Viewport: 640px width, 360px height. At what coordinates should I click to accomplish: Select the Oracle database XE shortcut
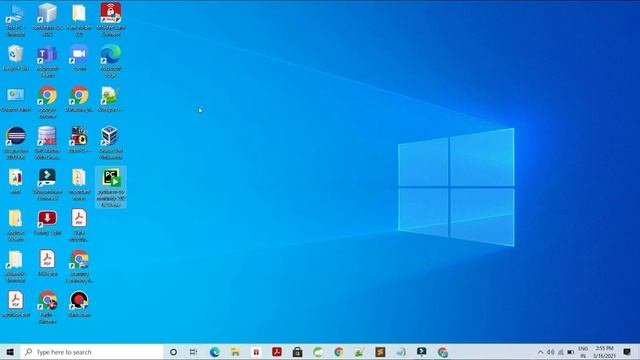coord(47,143)
